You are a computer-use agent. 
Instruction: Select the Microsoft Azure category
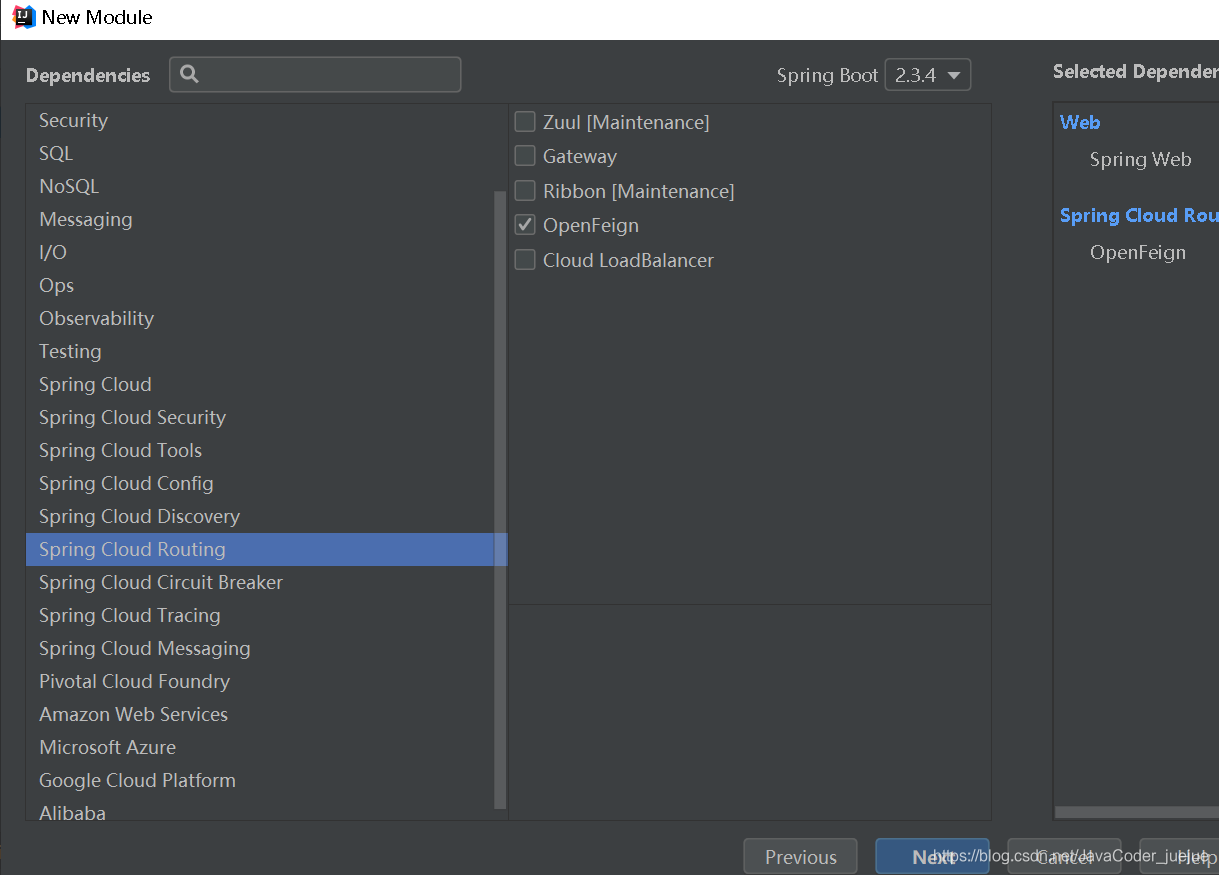click(261, 747)
